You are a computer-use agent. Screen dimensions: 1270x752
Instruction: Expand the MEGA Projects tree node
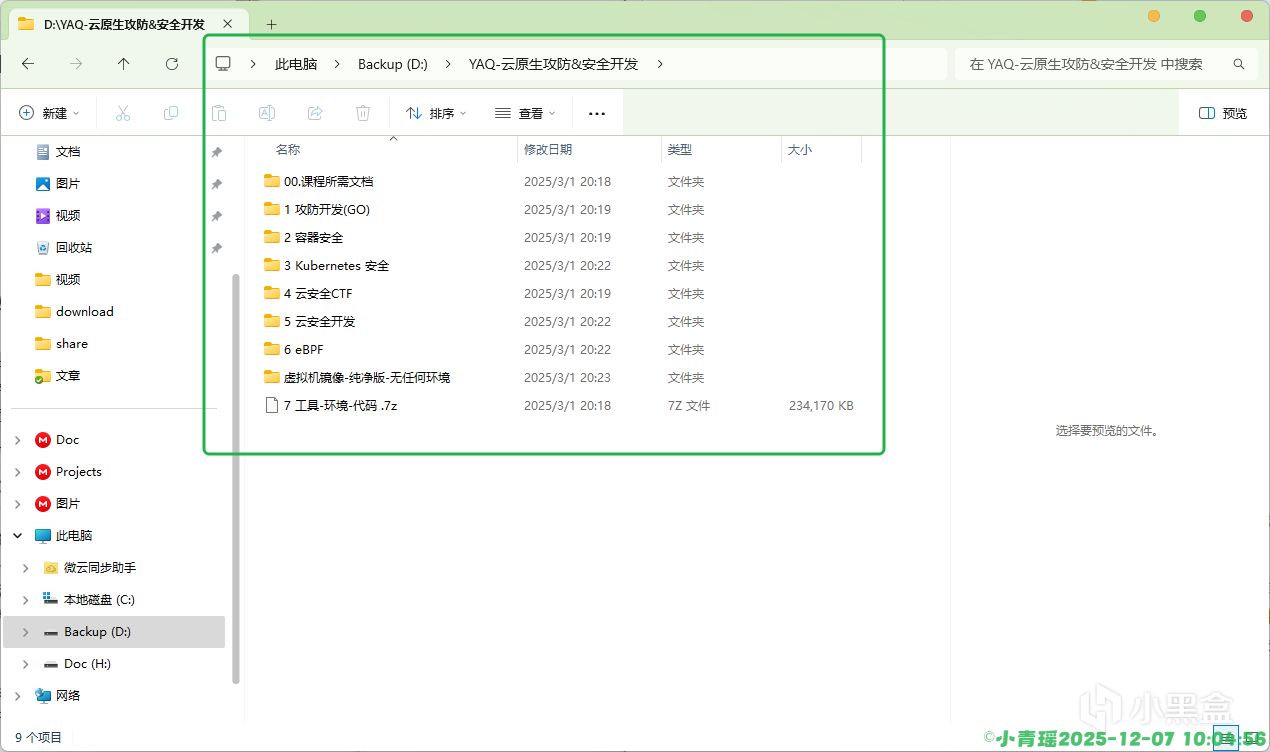(x=18, y=472)
